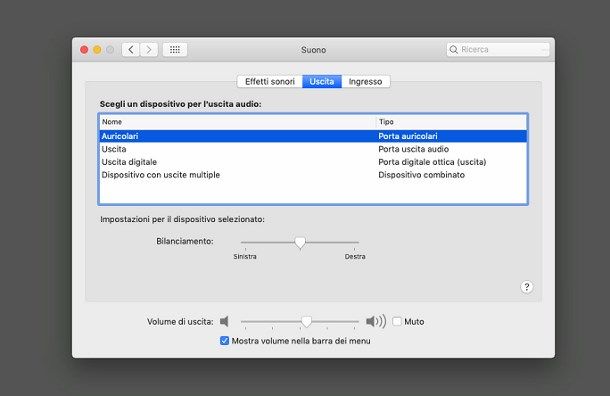Go back with the left chevron button
610x396 pixels.
[131, 50]
